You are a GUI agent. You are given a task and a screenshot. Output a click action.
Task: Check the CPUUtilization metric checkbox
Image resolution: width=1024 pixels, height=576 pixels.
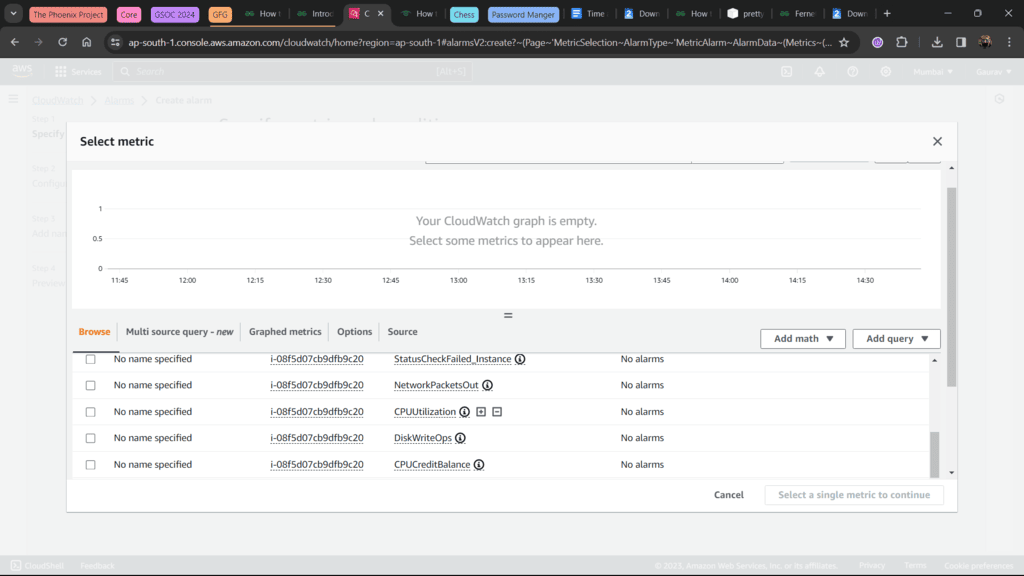point(91,412)
